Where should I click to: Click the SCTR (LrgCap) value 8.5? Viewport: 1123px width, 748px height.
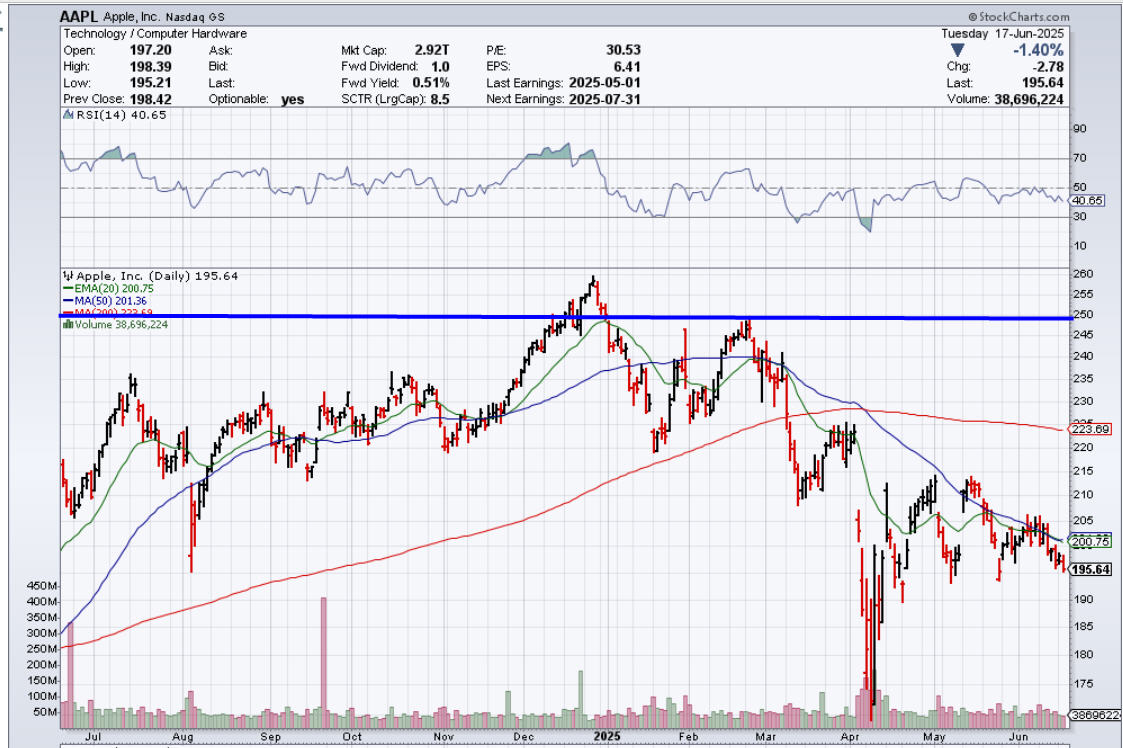pyautogui.click(x=437, y=99)
